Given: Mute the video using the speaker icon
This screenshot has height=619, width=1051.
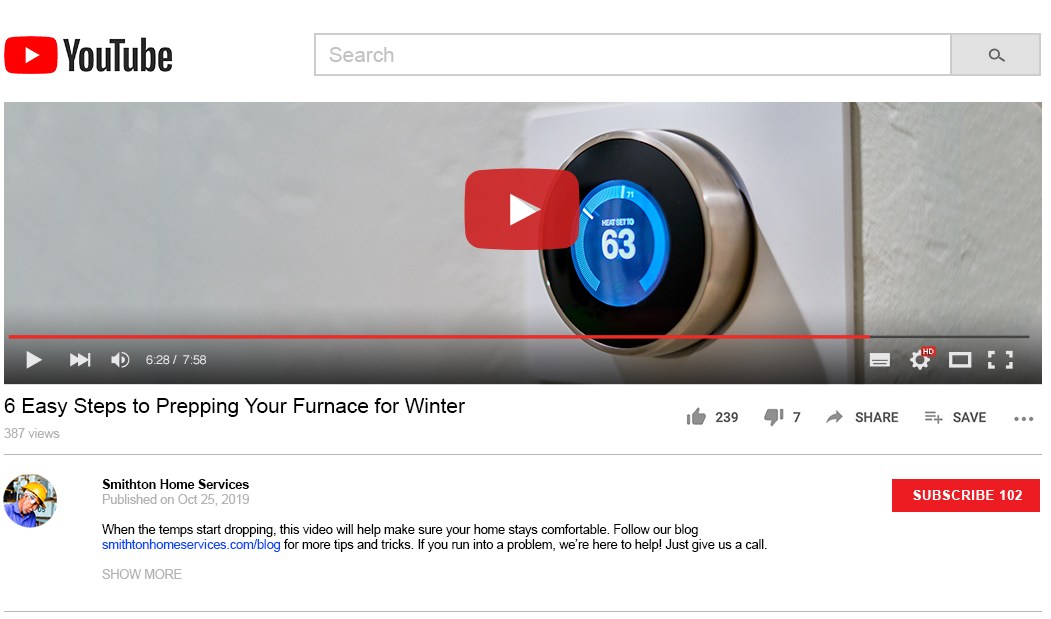Looking at the screenshot, I should coord(120,360).
